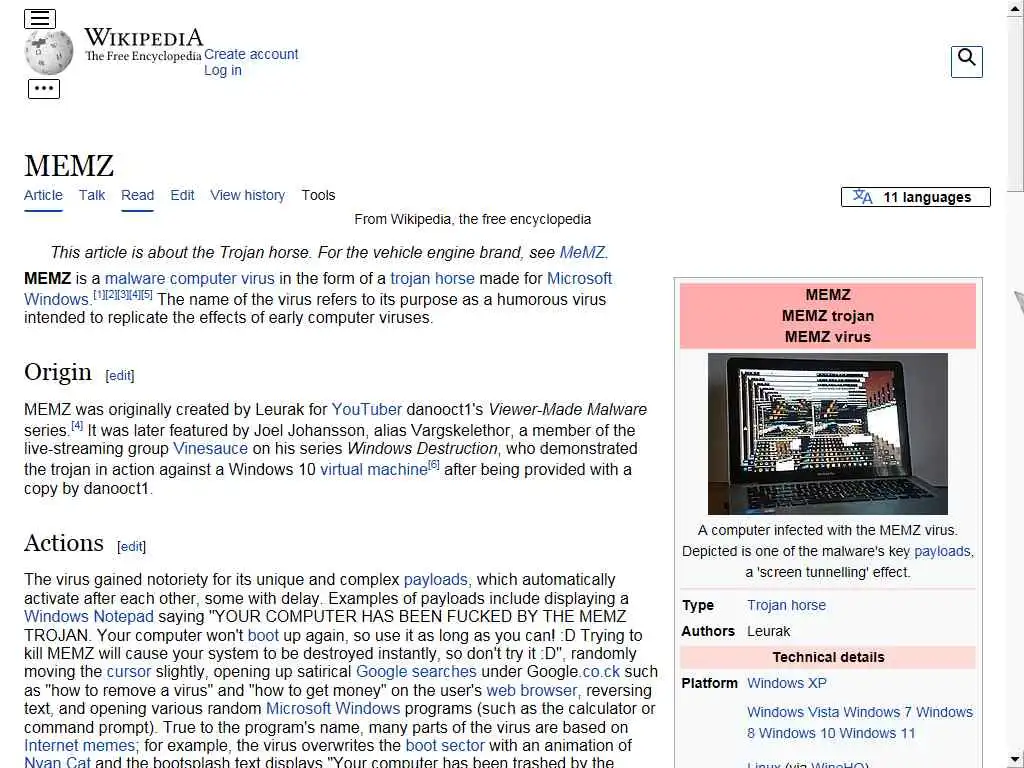Open the Windows 11 infobox link

pos(877,733)
